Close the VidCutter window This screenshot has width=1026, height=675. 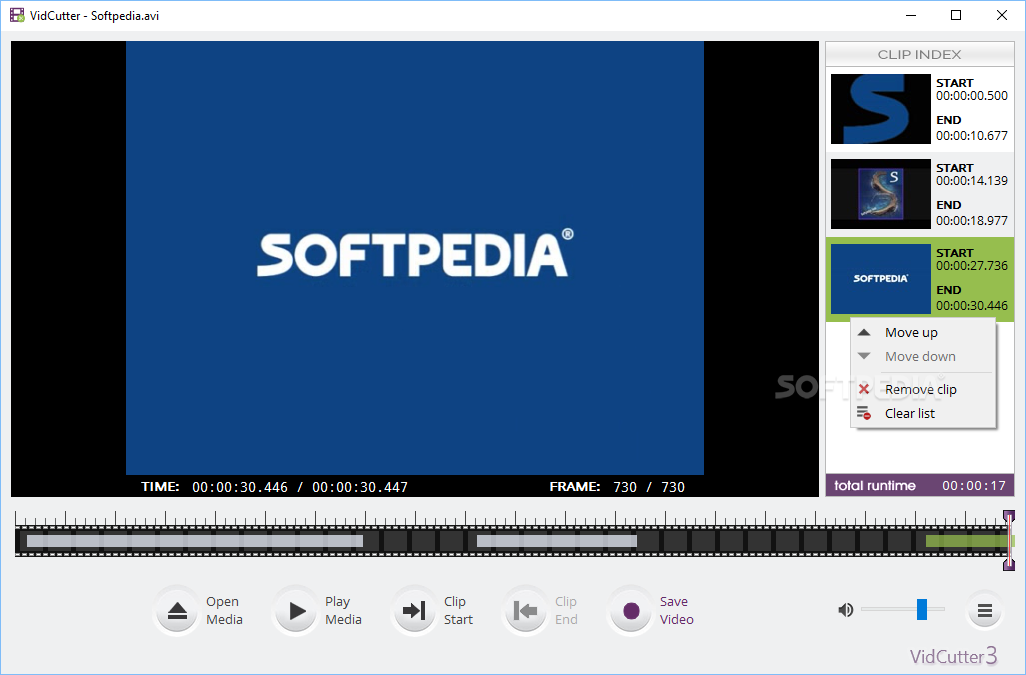point(1002,15)
